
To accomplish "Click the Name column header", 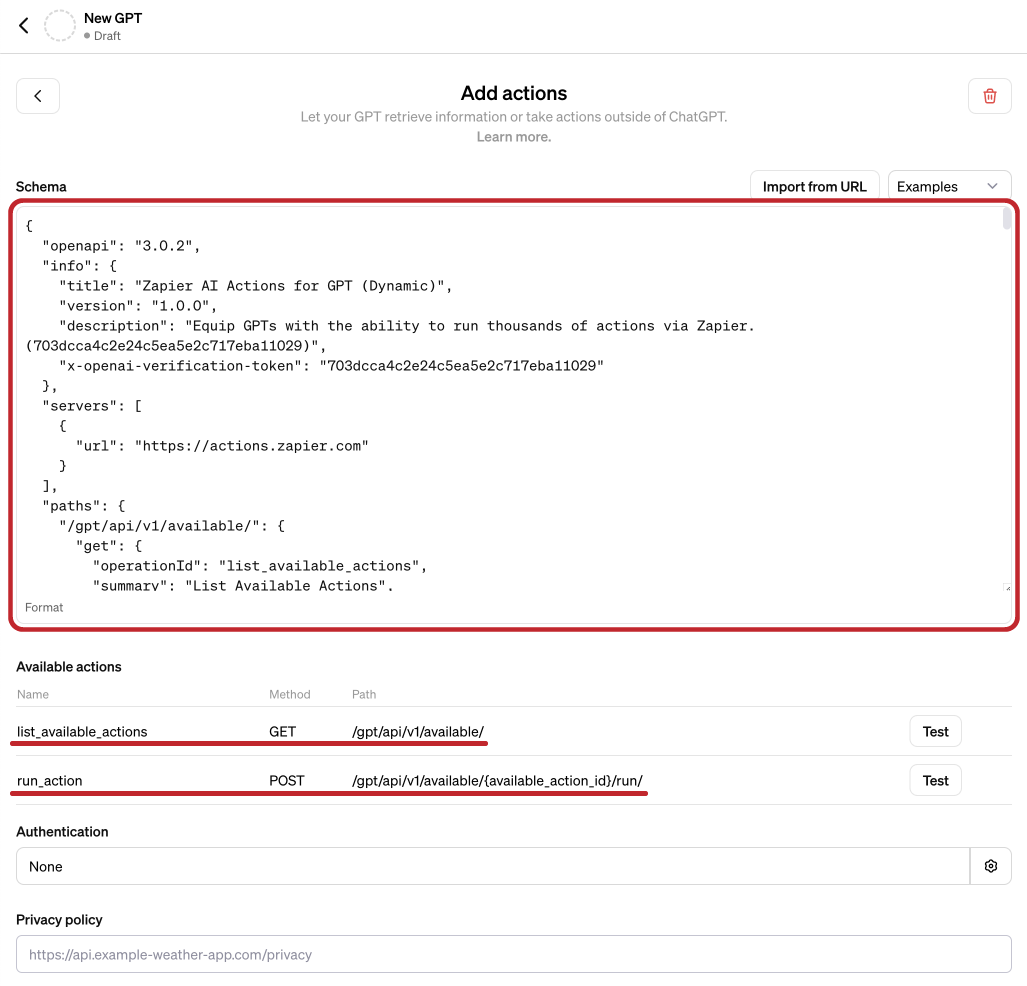I will point(33,694).
